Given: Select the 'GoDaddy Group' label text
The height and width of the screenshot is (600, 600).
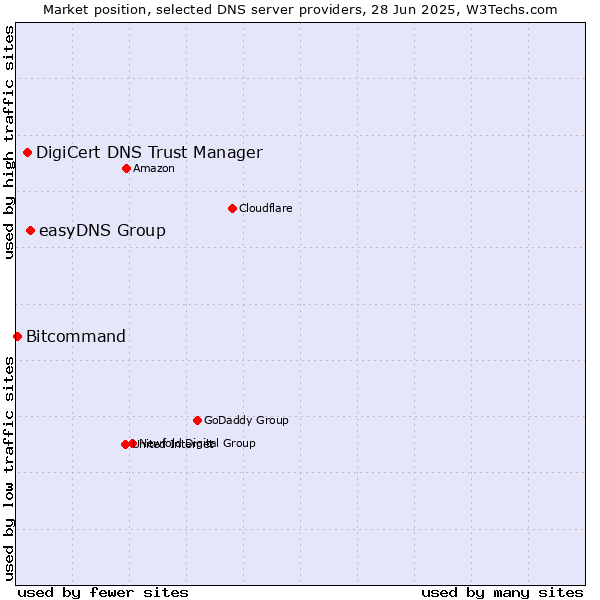Looking at the screenshot, I should coord(246,420).
